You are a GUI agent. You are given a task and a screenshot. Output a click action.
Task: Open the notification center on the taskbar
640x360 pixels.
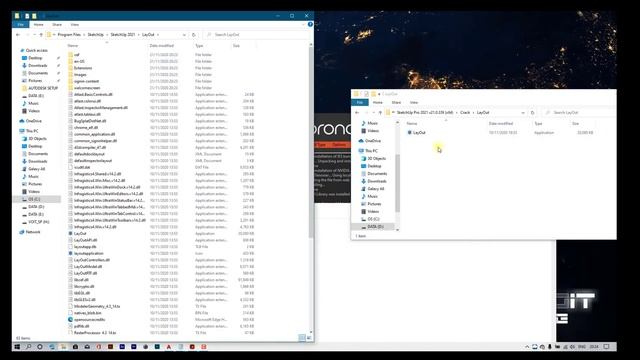click(607, 347)
